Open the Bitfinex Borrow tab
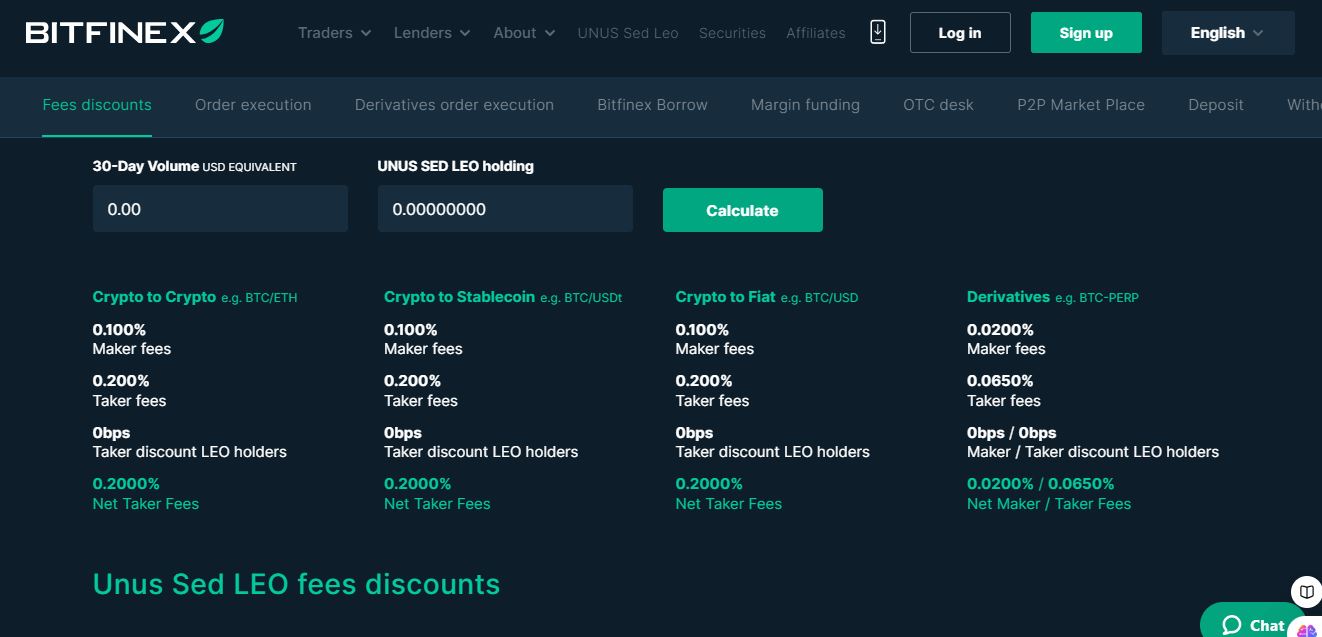This screenshot has height=637, width=1322. pos(652,105)
